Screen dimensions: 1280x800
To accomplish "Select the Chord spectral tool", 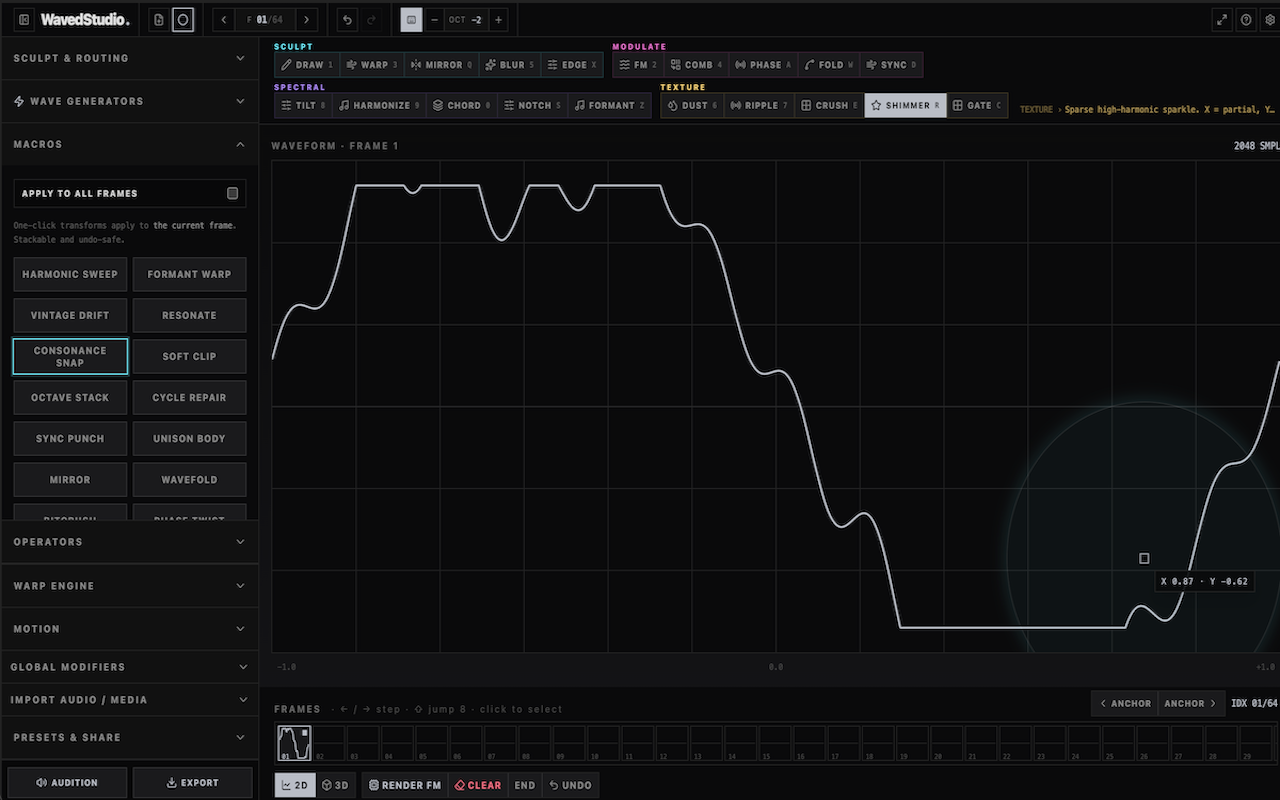I will pos(462,105).
